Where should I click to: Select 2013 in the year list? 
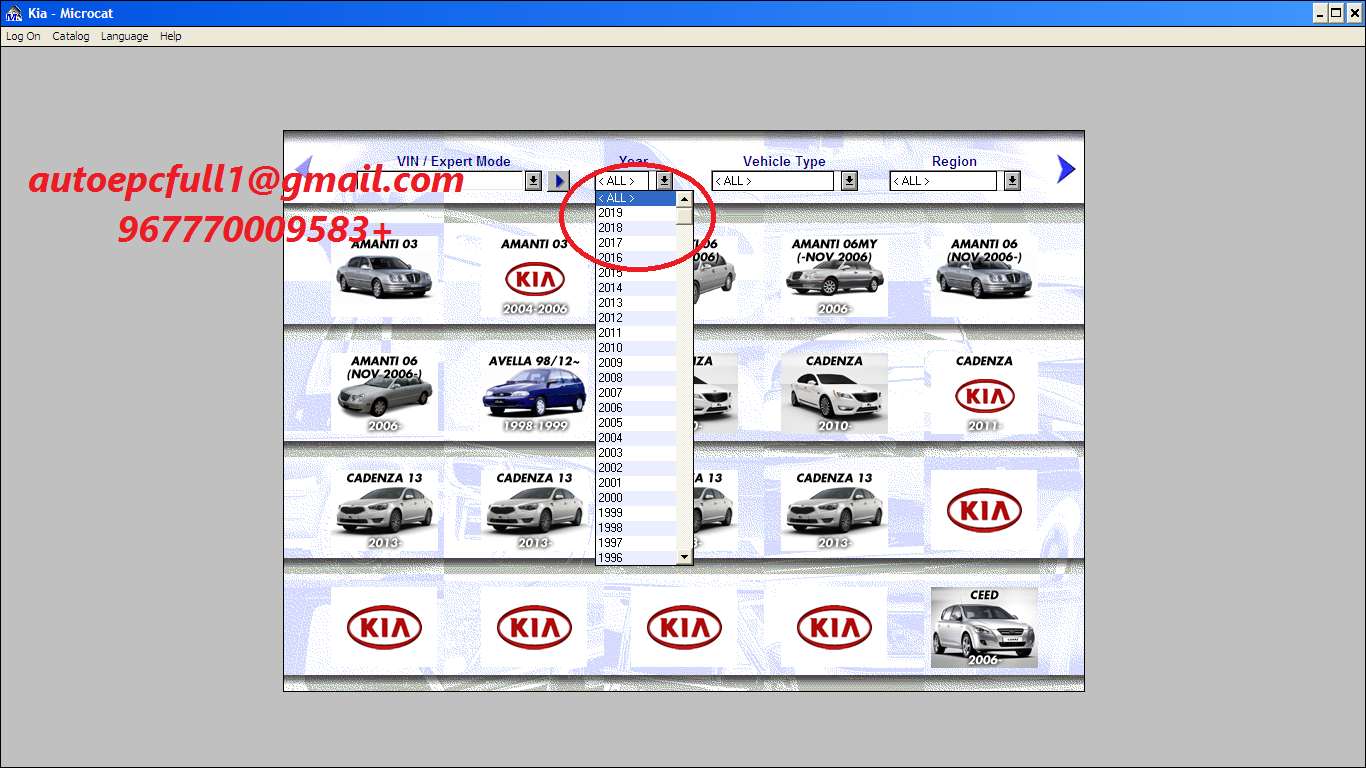point(636,303)
